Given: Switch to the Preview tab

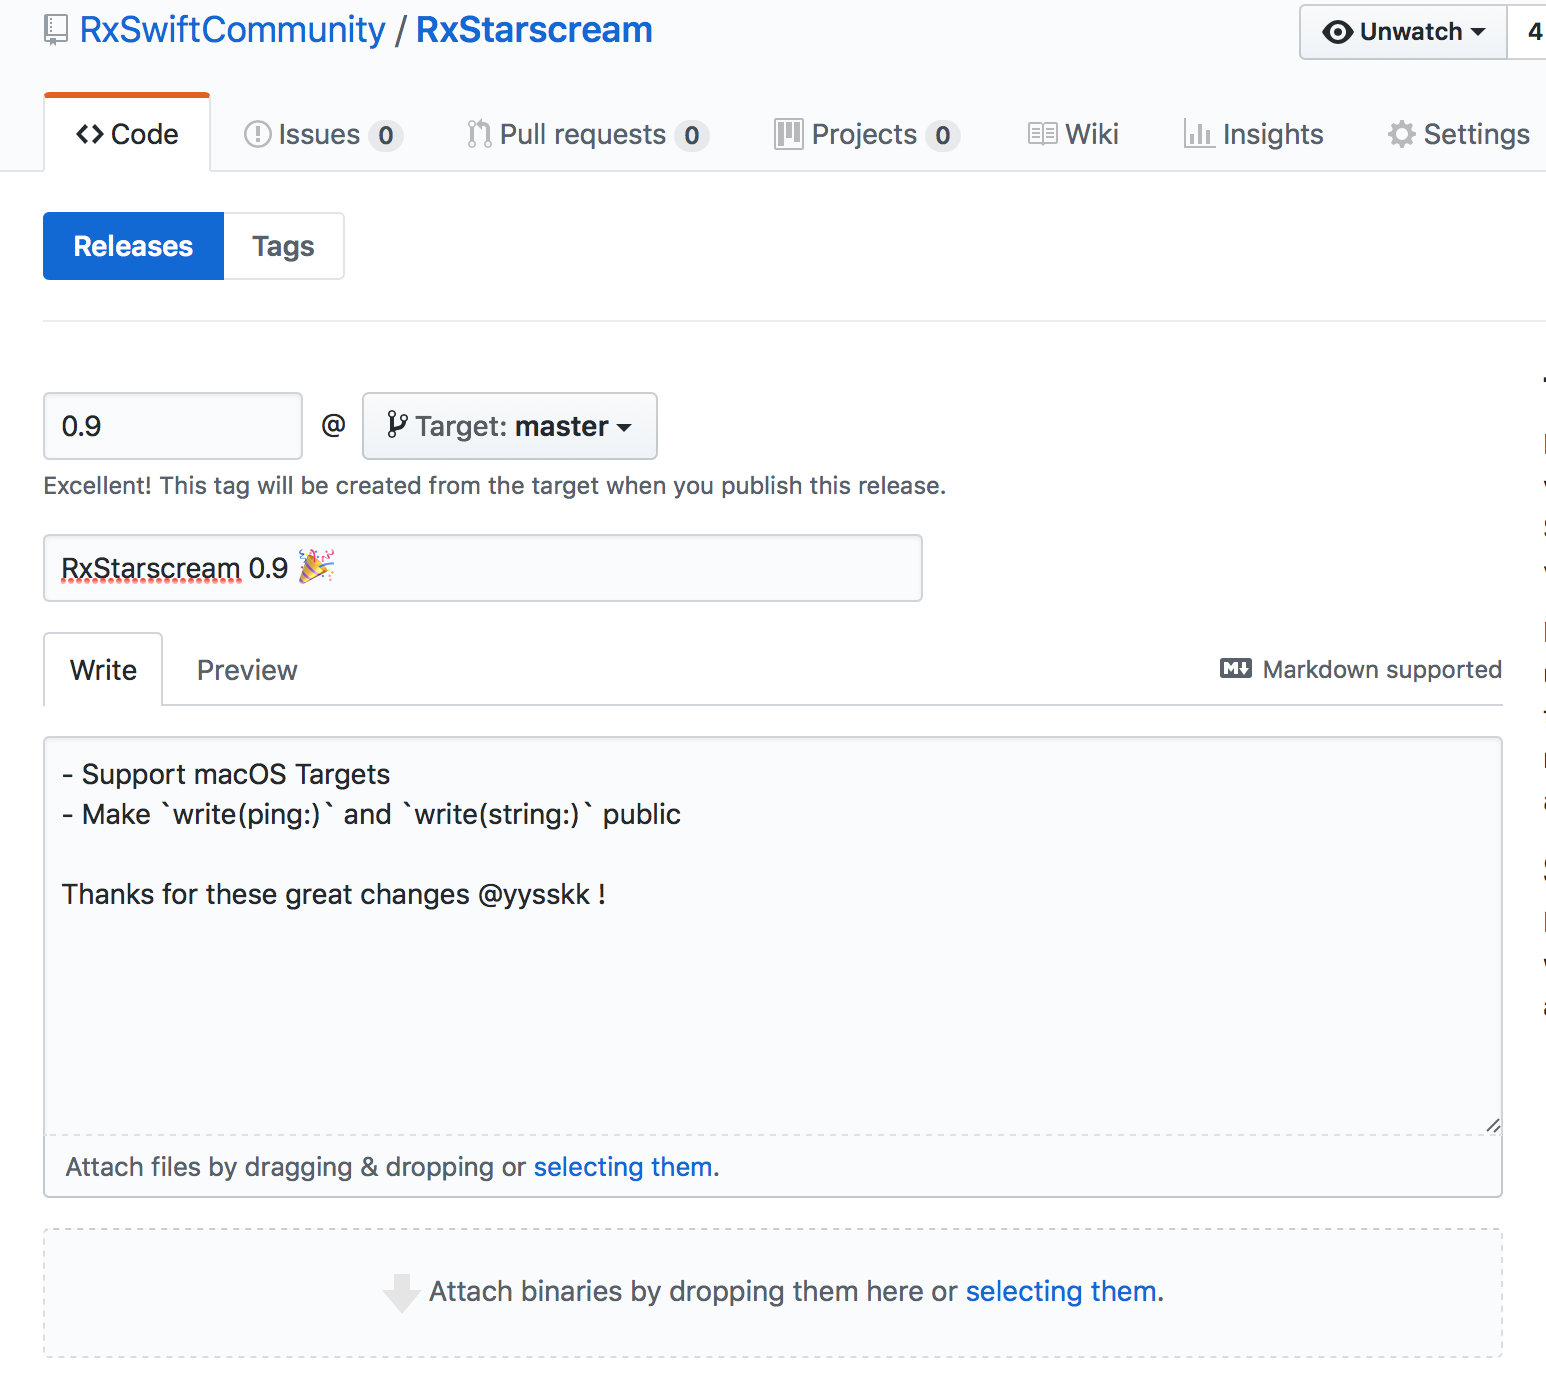Looking at the screenshot, I should click(247, 670).
